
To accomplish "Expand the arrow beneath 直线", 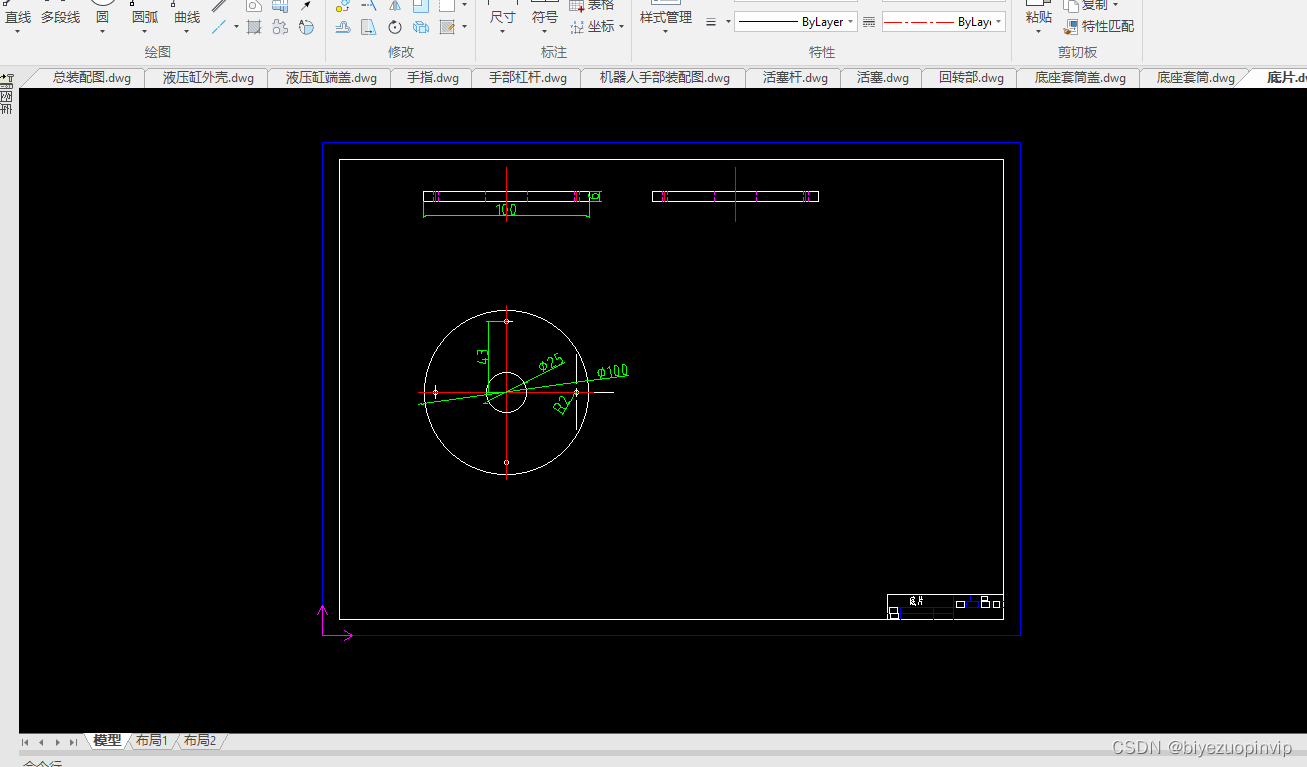I will click(x=18, y=32).
